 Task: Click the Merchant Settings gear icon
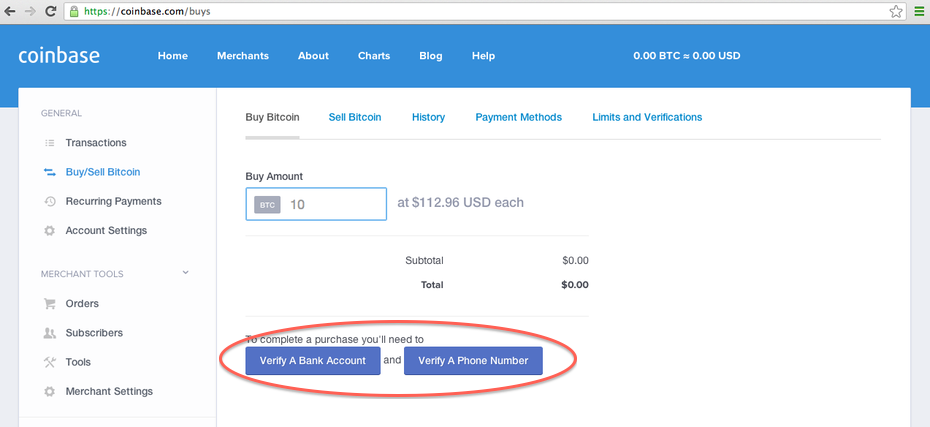[x=50, y=391]
